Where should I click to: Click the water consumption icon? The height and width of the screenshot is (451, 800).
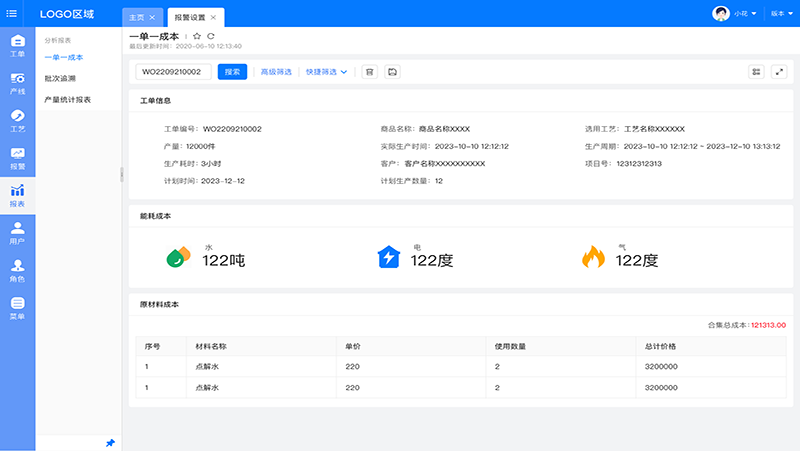(179, 256)
